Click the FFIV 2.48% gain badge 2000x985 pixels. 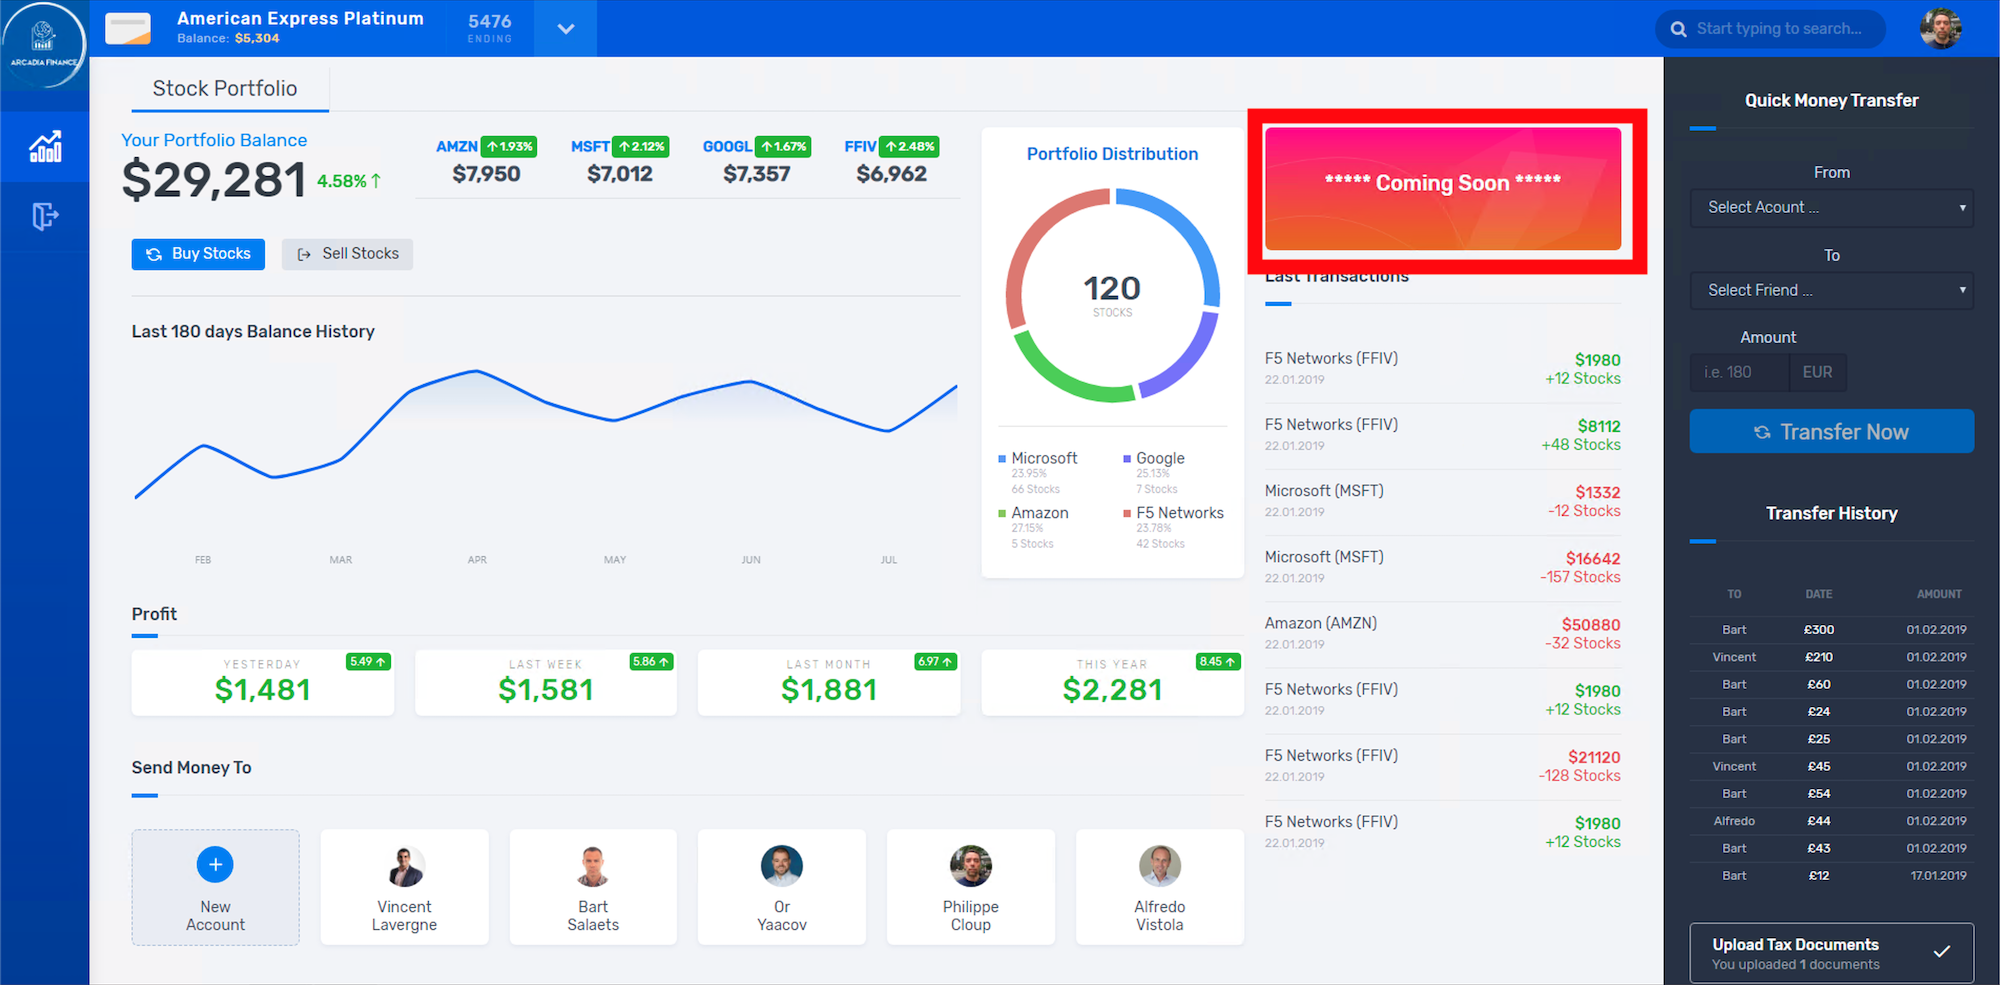(x=910, y=147)
